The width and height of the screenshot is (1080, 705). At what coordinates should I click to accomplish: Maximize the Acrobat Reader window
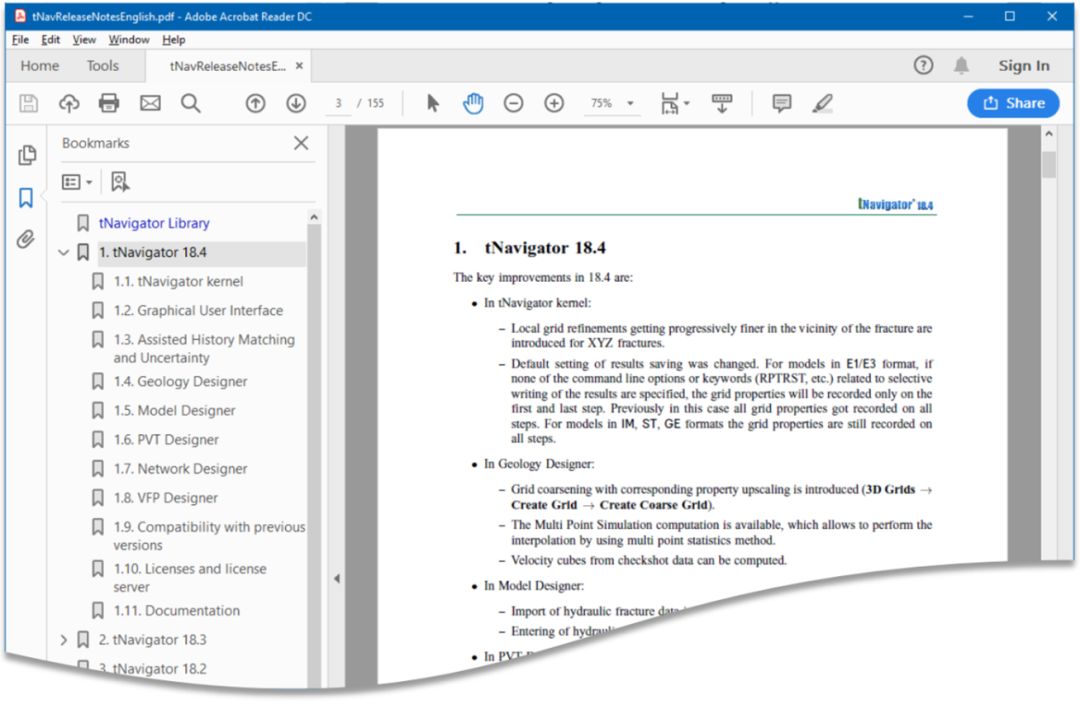1010,17
